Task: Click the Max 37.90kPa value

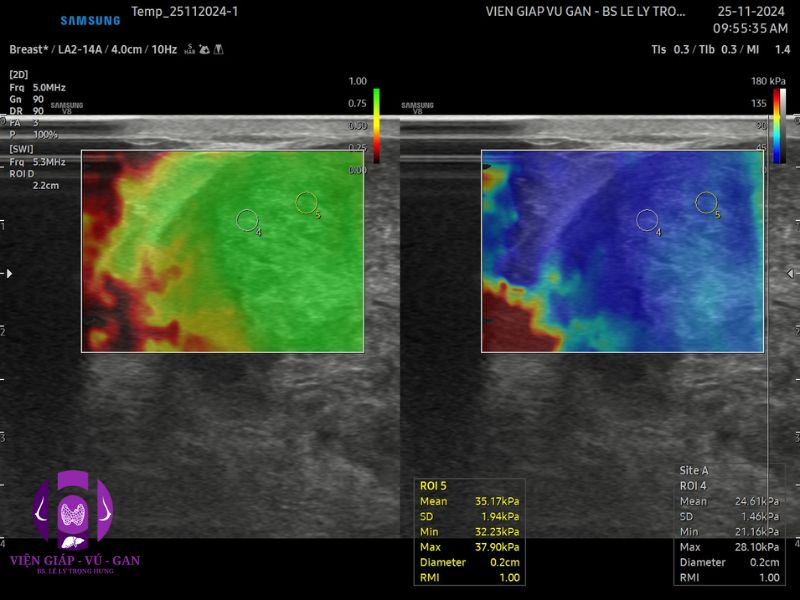Action: coord(497,547)
